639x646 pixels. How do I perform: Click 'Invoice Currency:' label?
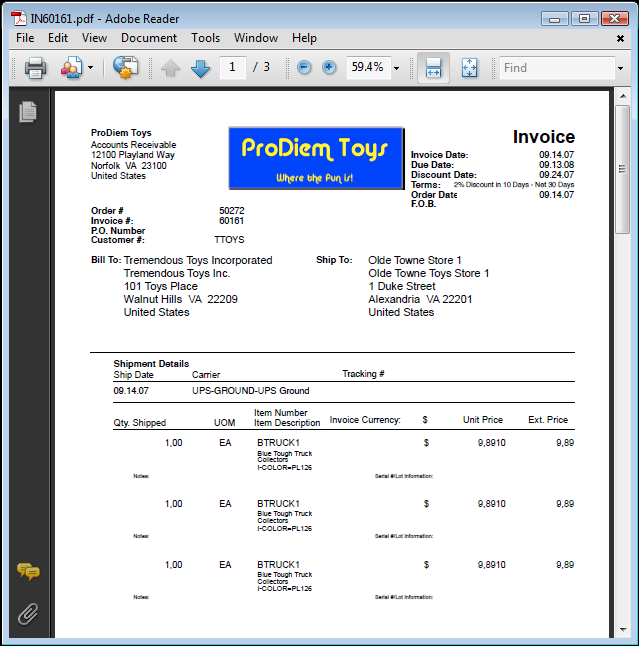click(365, 420)
